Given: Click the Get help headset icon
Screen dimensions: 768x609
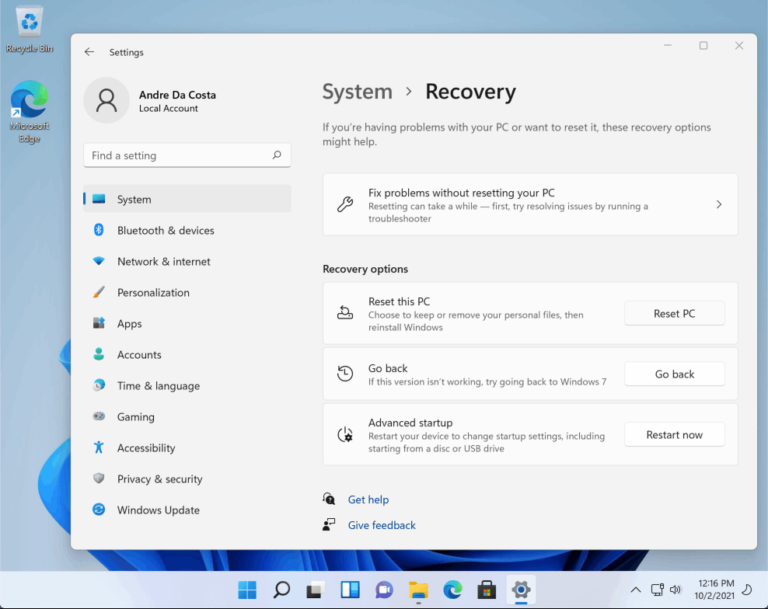Looking at the screenshot, I should click(x=329, y=499).
